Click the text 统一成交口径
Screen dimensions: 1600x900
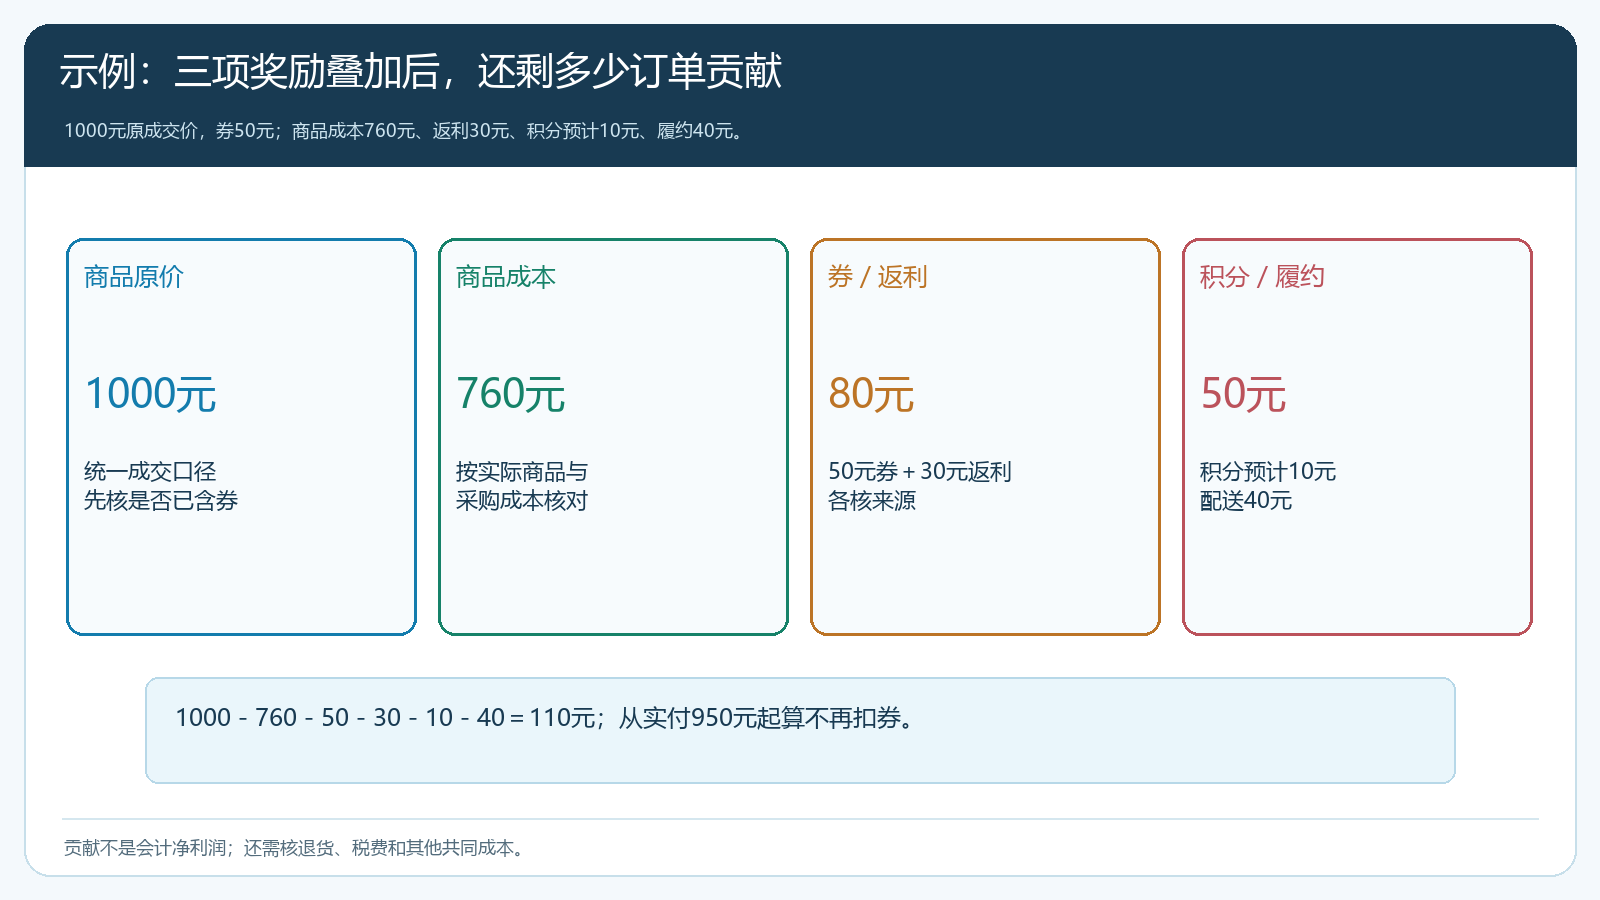(x=150, y=471)
